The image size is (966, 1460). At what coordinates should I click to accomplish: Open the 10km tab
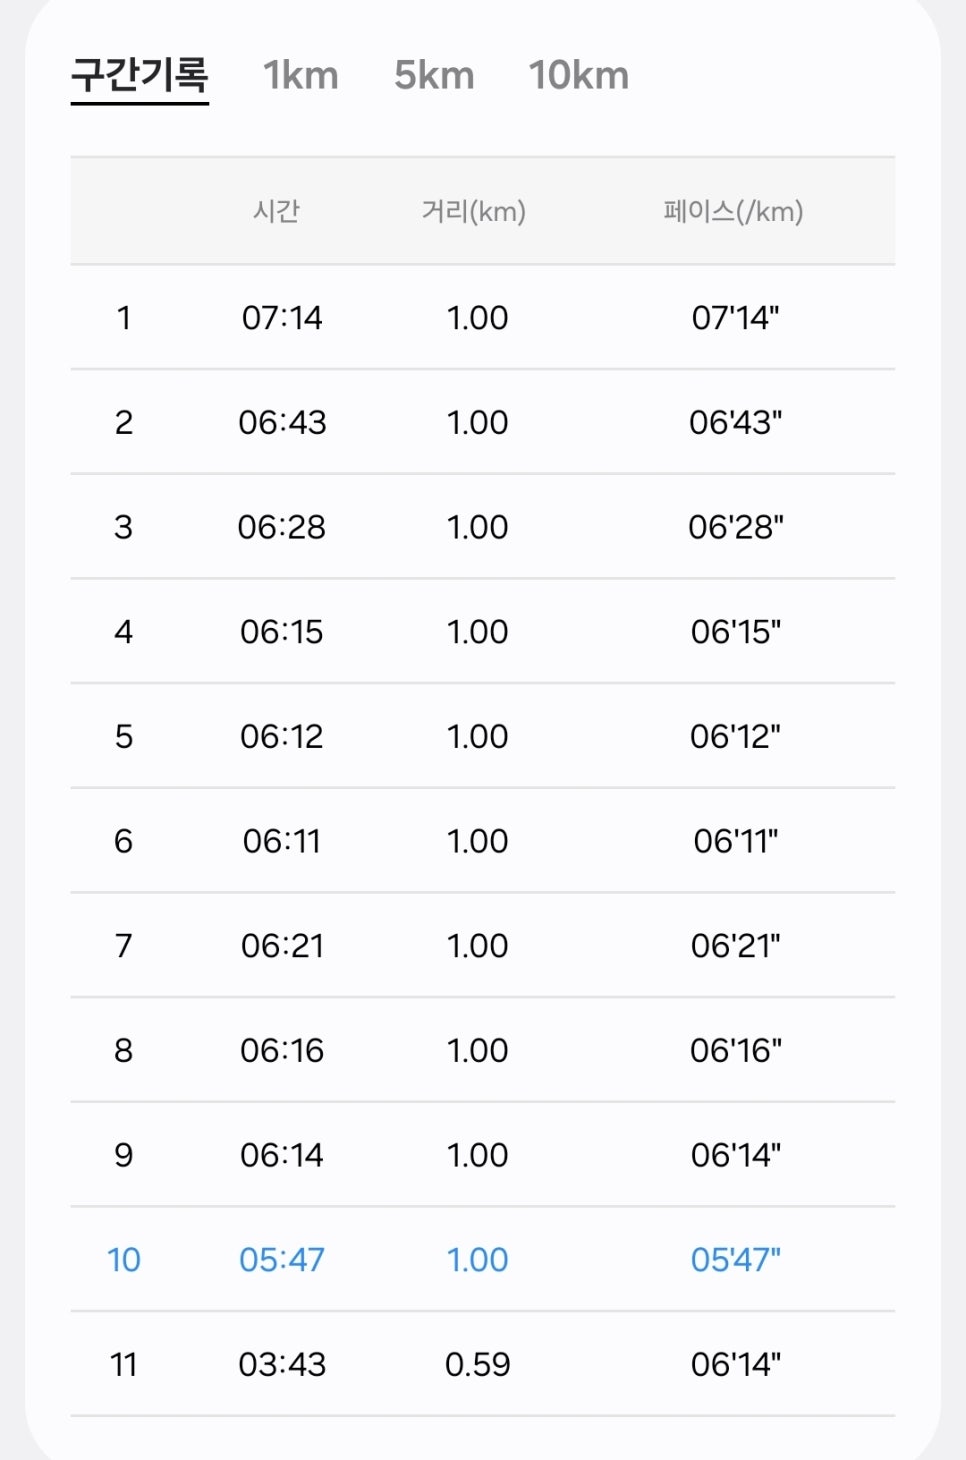click(x=579, y=75)
